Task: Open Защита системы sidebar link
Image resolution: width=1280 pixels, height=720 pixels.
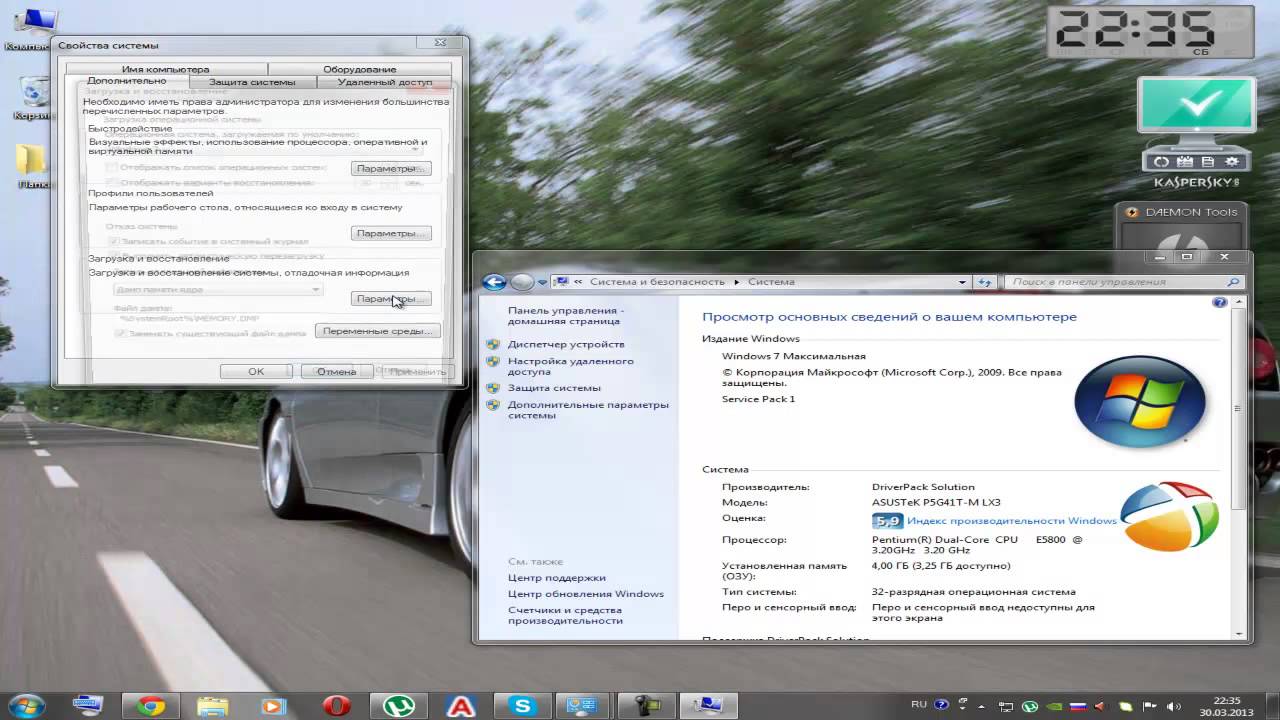Action: (554, 388)
